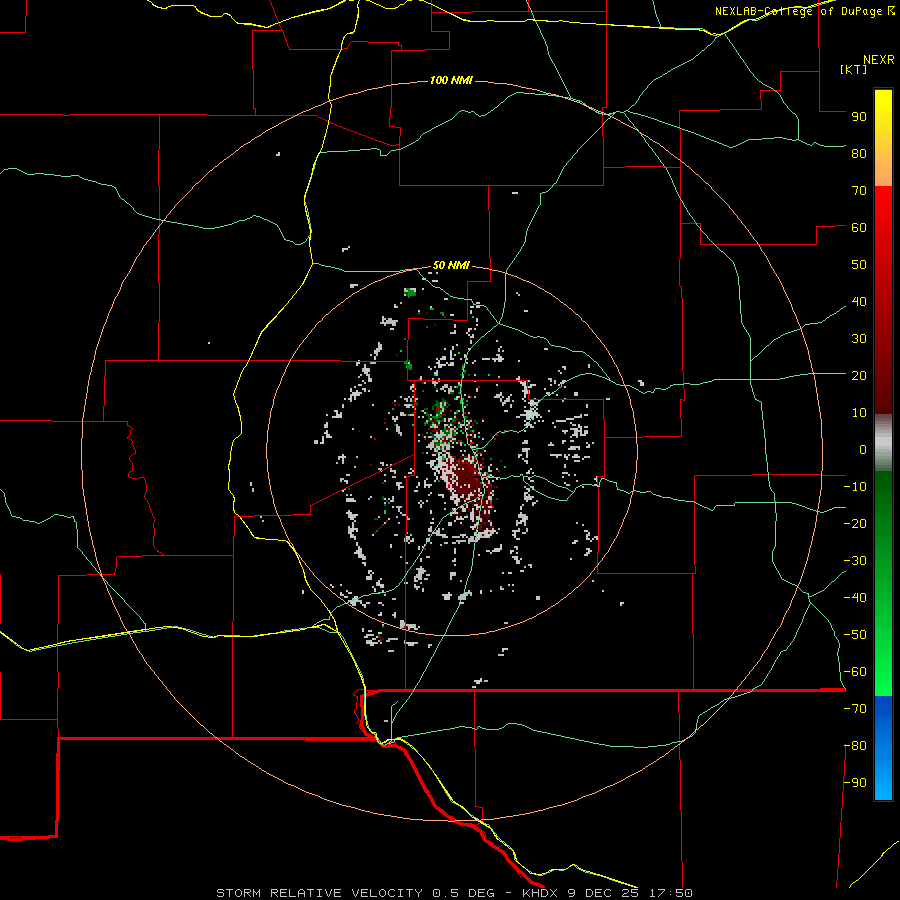Click the green patch below 50 NMI label
The height and width of the screenshot is (900, 900).
click(410, 292)
